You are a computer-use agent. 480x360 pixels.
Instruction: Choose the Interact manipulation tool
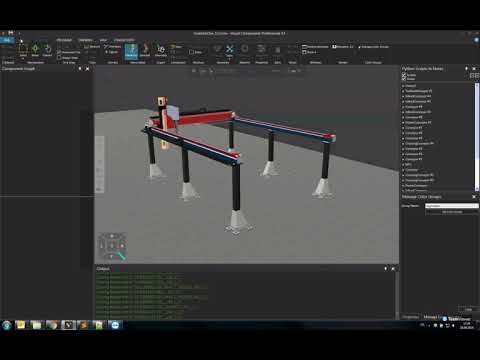(47, 51)
